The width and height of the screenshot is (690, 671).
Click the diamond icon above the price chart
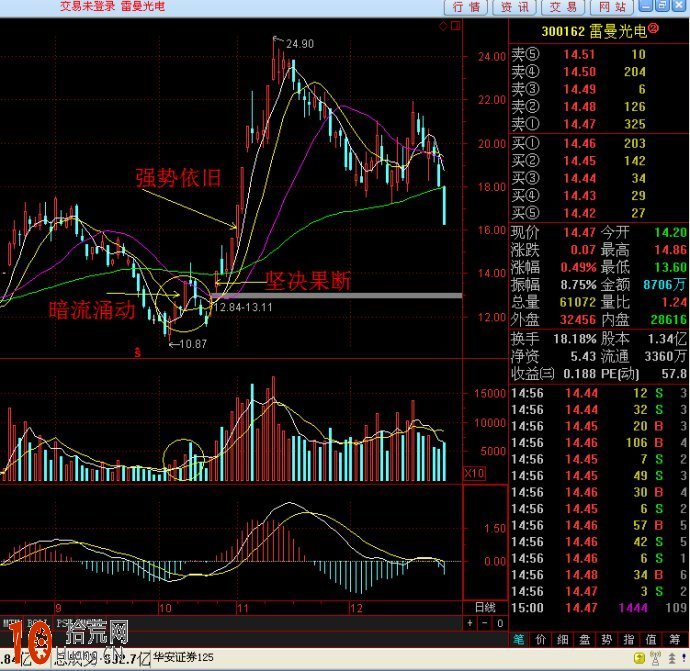443,26
